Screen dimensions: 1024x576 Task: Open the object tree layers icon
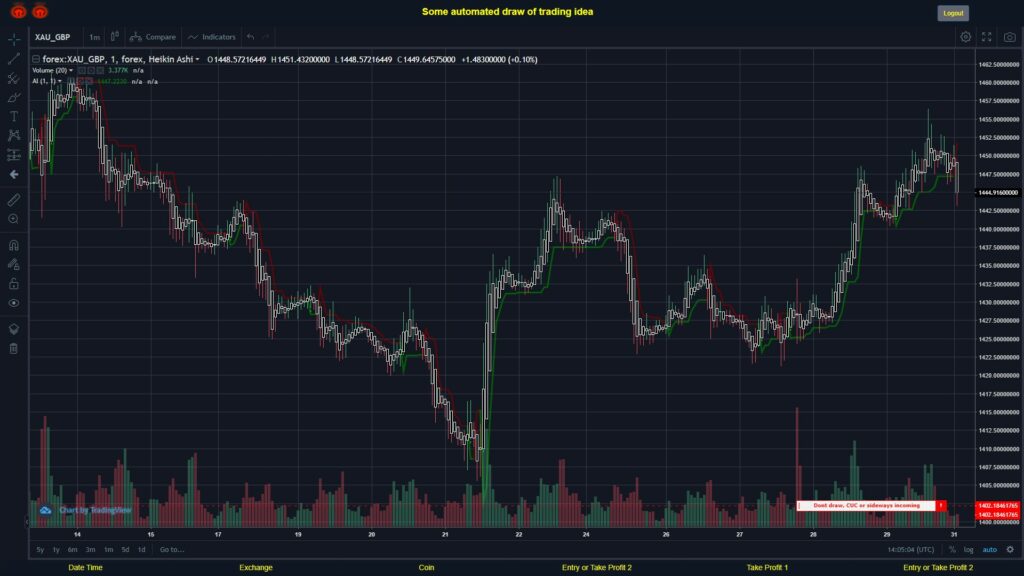14,329
